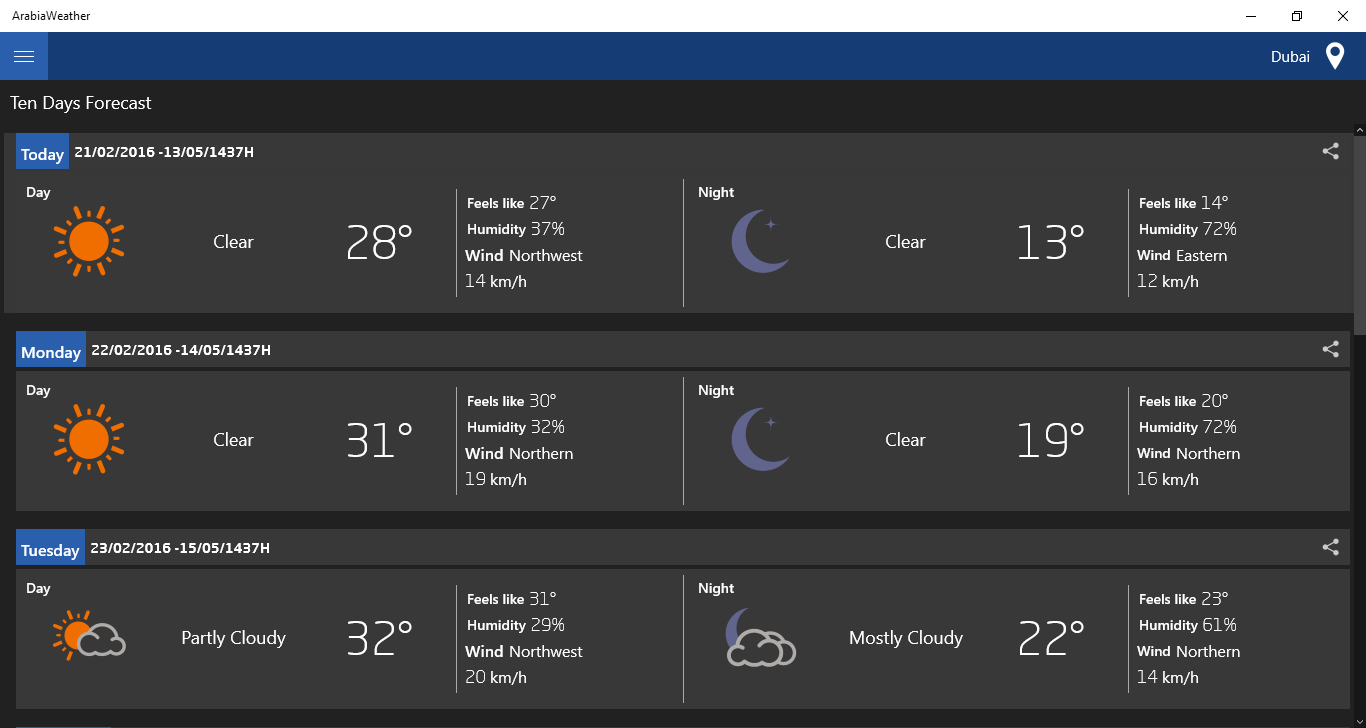Viewport: 1366px width, 728px height.
Task: Select the Tuesday day label
Action: (x=50, y=550)
